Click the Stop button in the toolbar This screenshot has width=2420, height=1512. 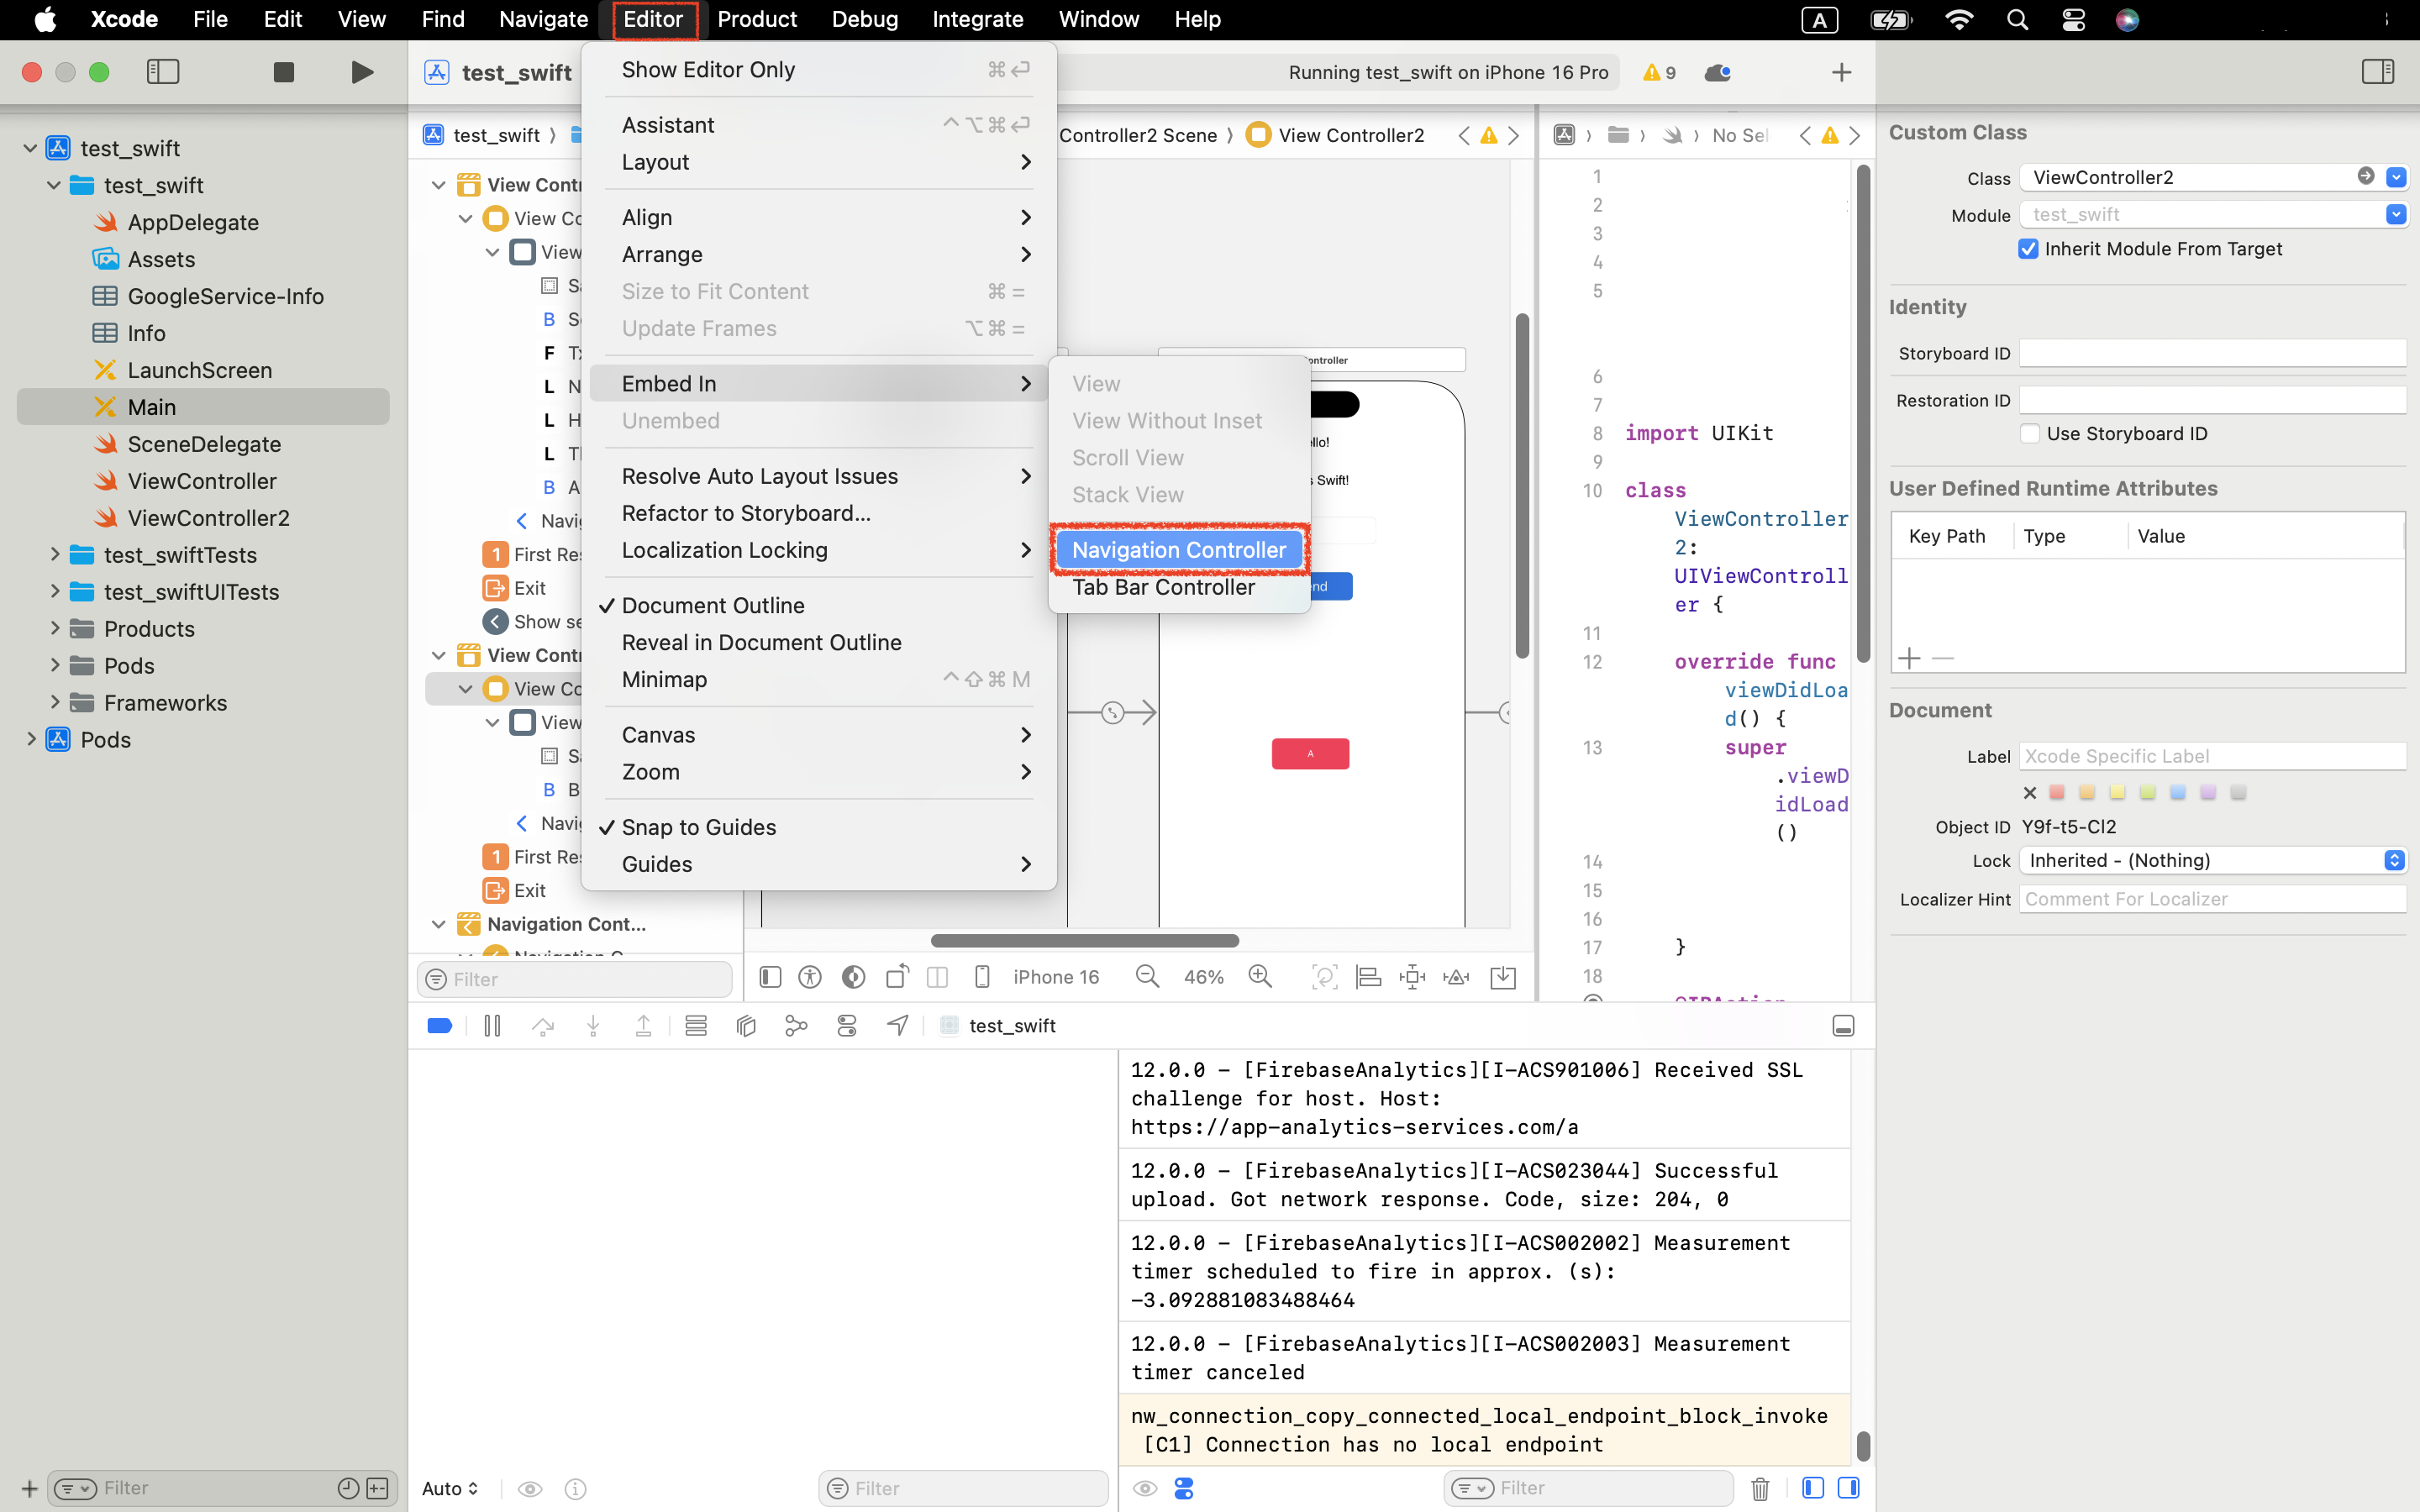pyautogui.click(x=283, y=72)
